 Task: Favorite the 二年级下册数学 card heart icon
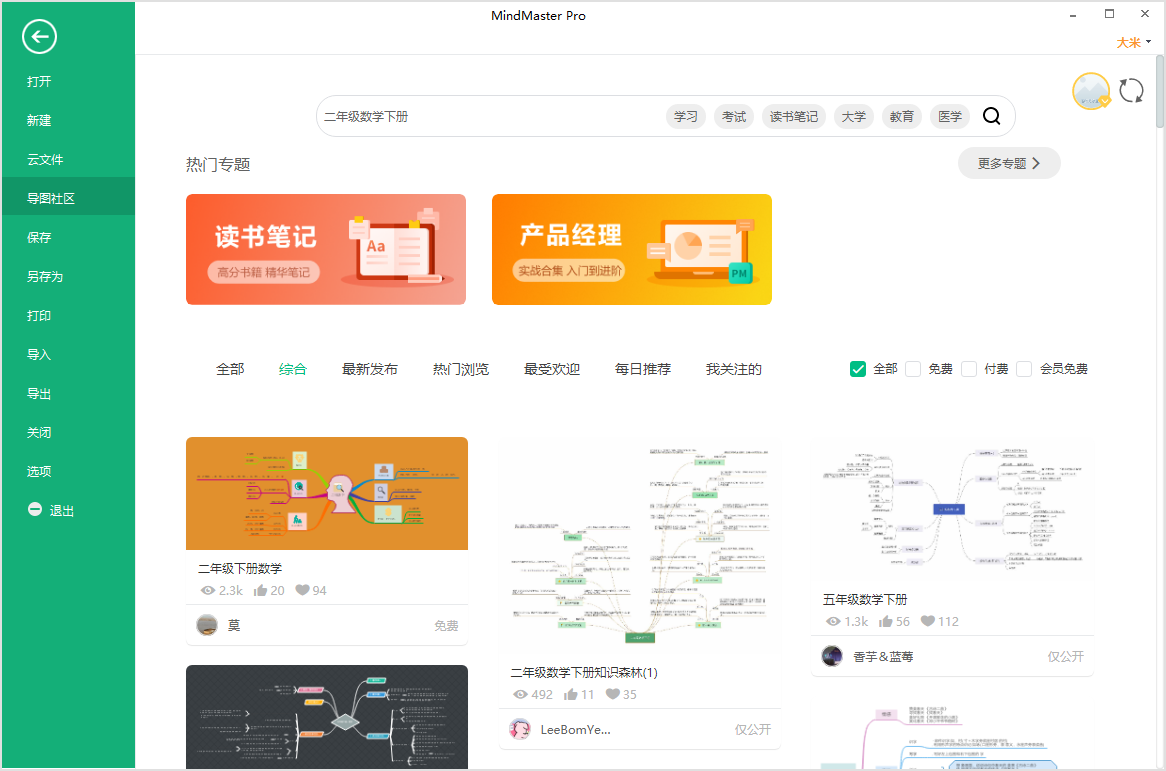point(302,590)
